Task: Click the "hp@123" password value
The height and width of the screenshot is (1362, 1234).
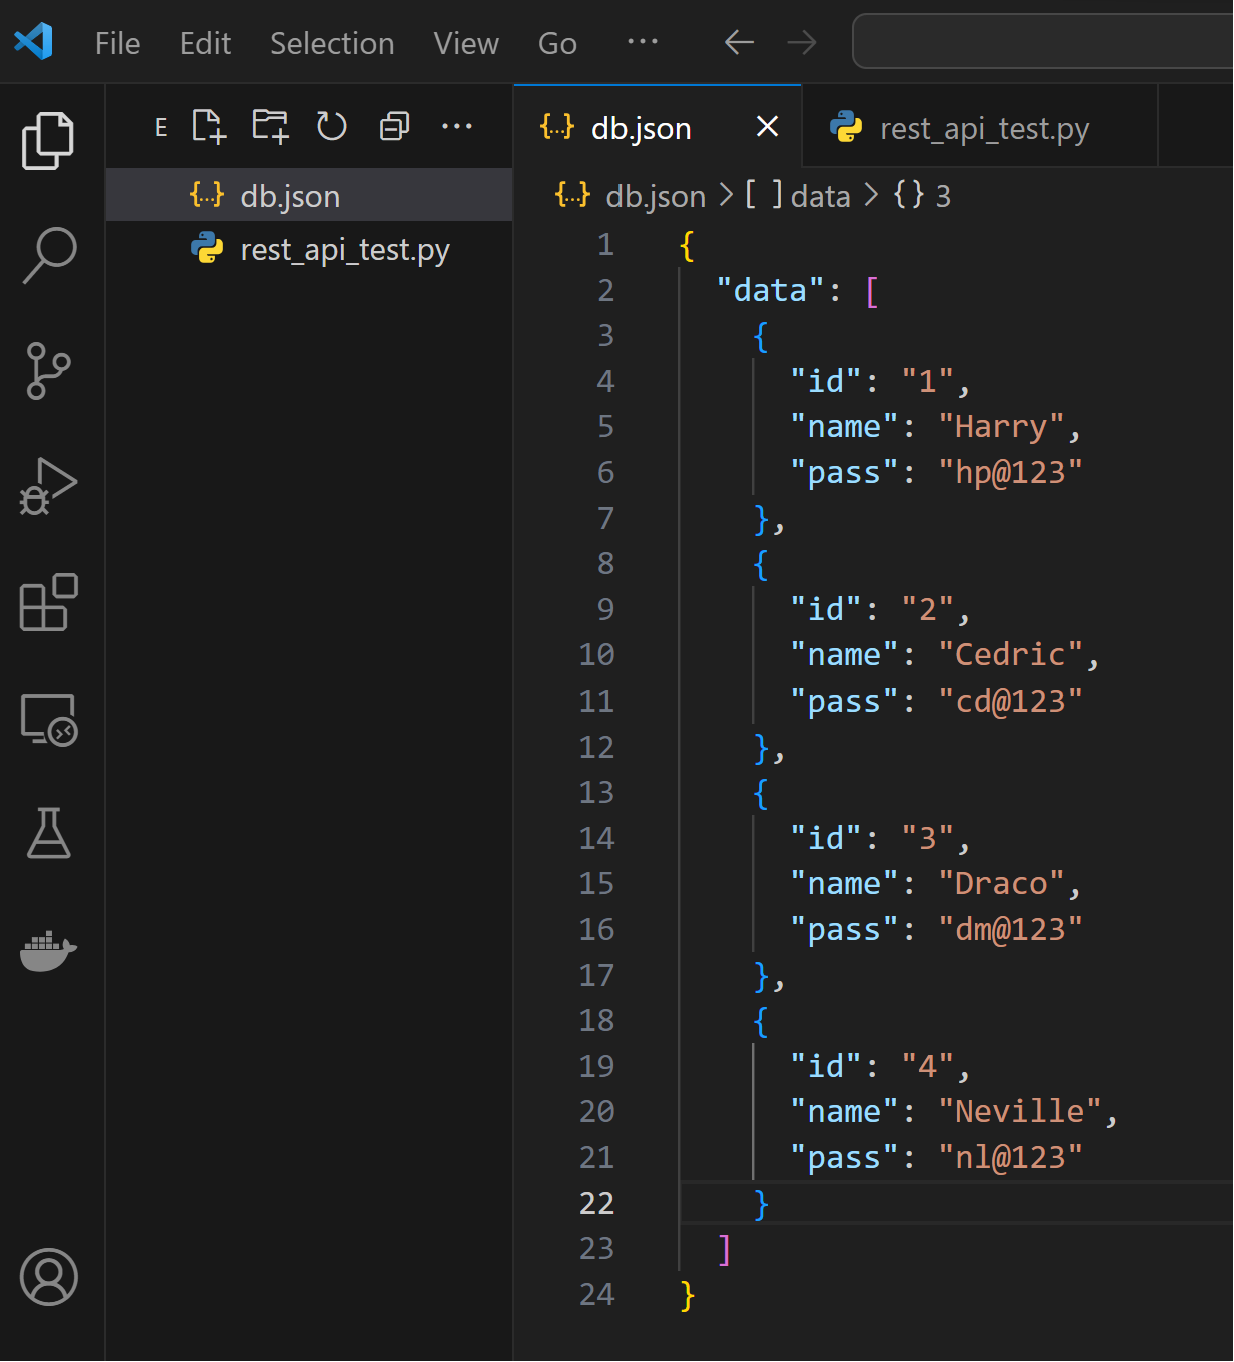Action: (x=1011, y=473)
